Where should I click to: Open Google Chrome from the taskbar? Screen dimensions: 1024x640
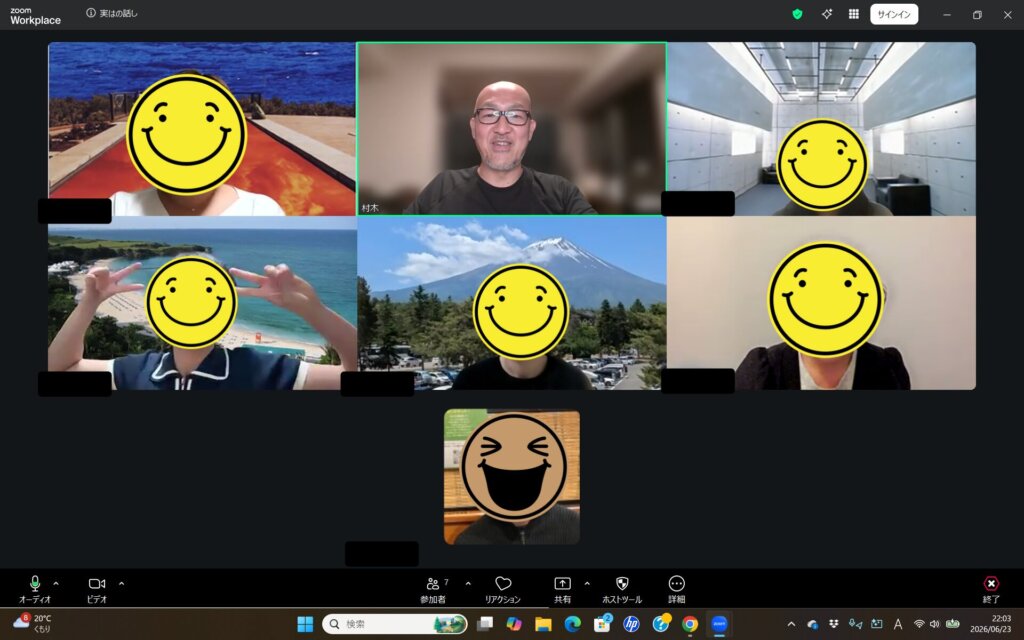pyautogui.click(x=690, y=624)
